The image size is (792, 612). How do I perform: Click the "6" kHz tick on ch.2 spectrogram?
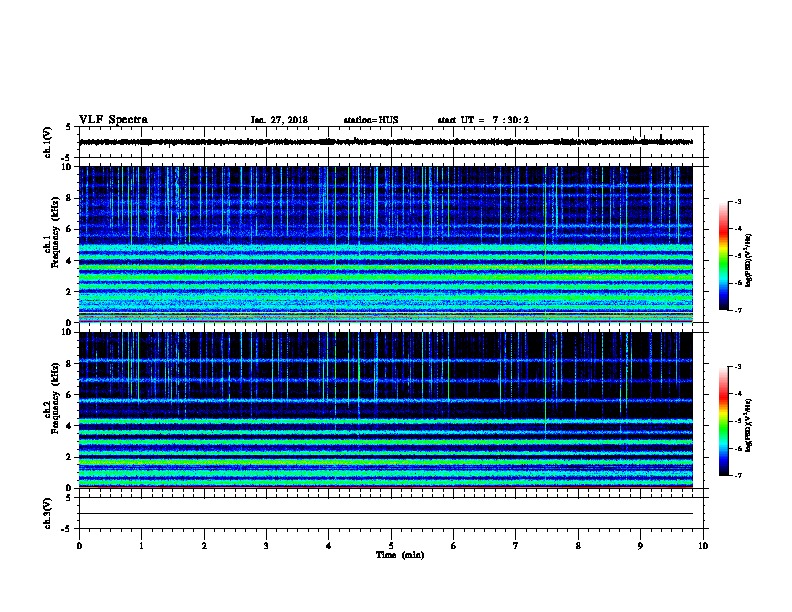pyautogui.click(x=69, y=394)
